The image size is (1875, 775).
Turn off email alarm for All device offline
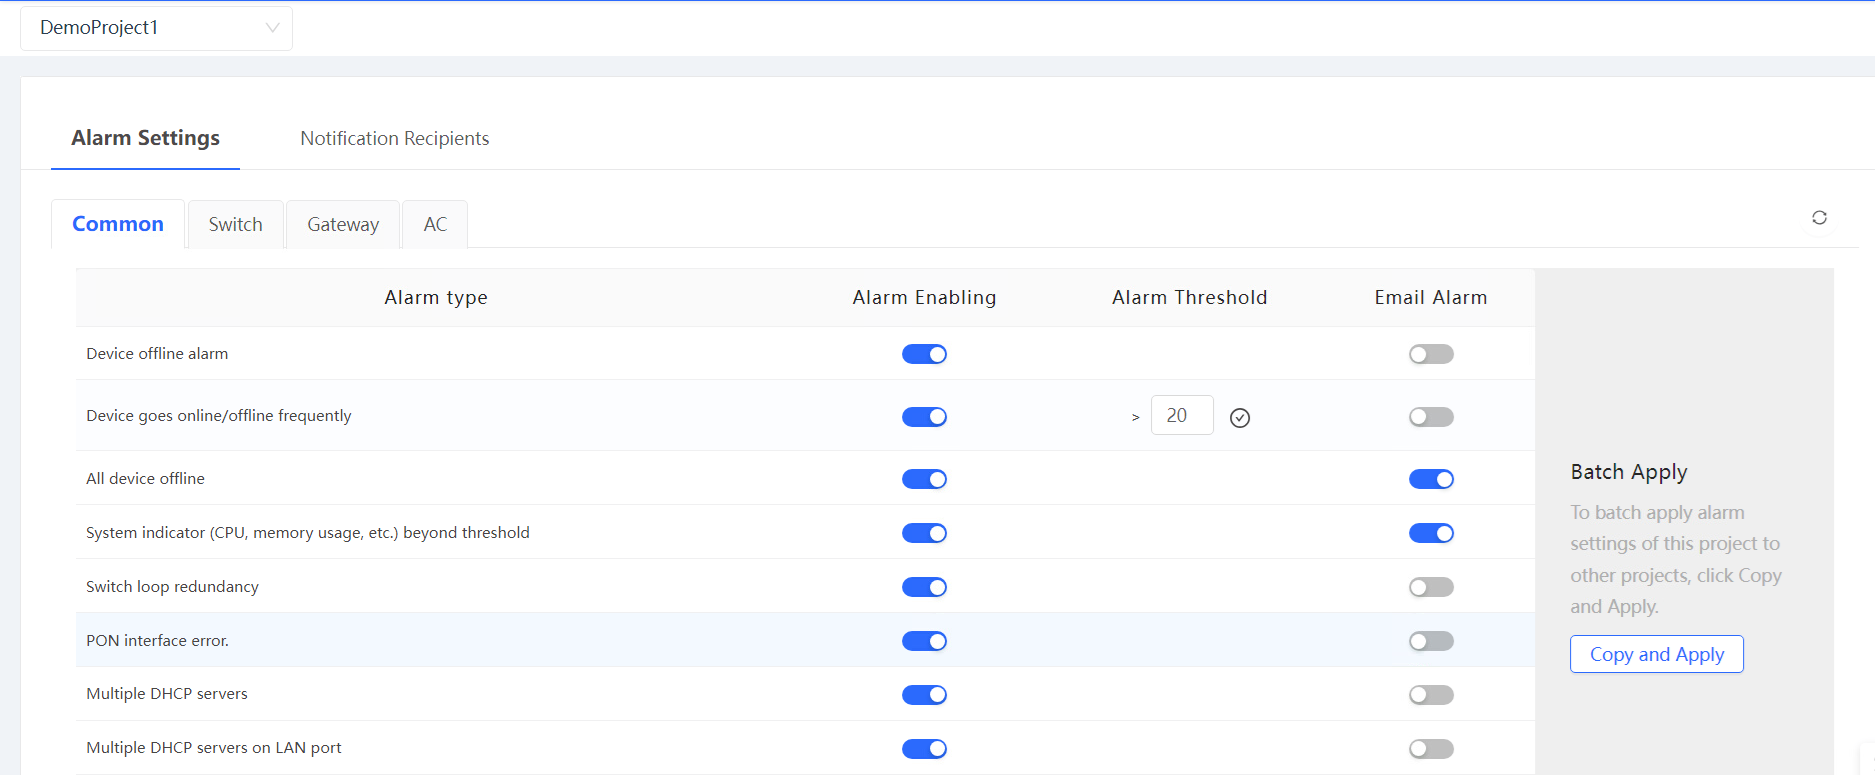(x=1431, y=480)
